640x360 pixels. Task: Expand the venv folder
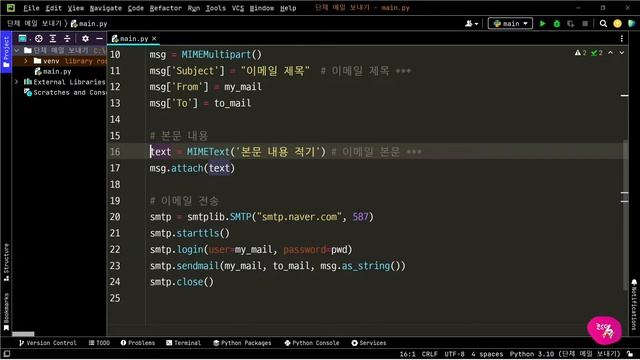point(26,61)
